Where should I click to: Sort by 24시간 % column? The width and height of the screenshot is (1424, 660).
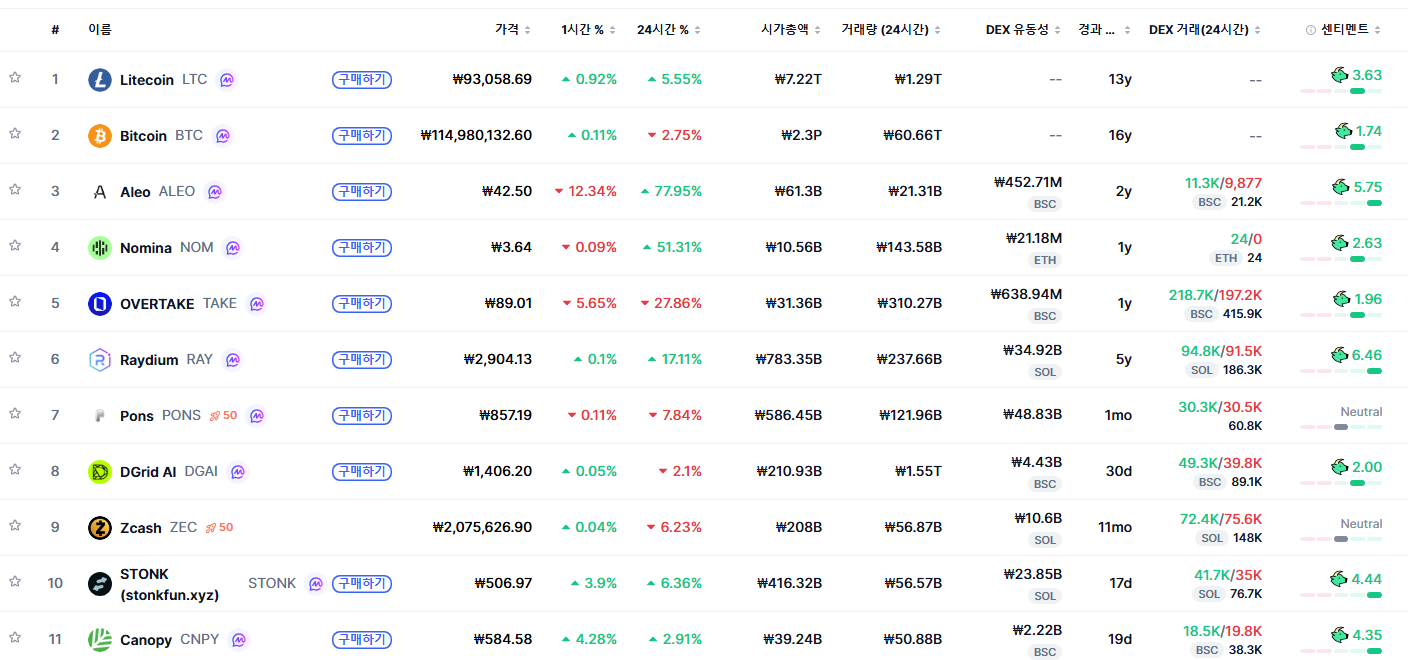click(x=669, y=30)
